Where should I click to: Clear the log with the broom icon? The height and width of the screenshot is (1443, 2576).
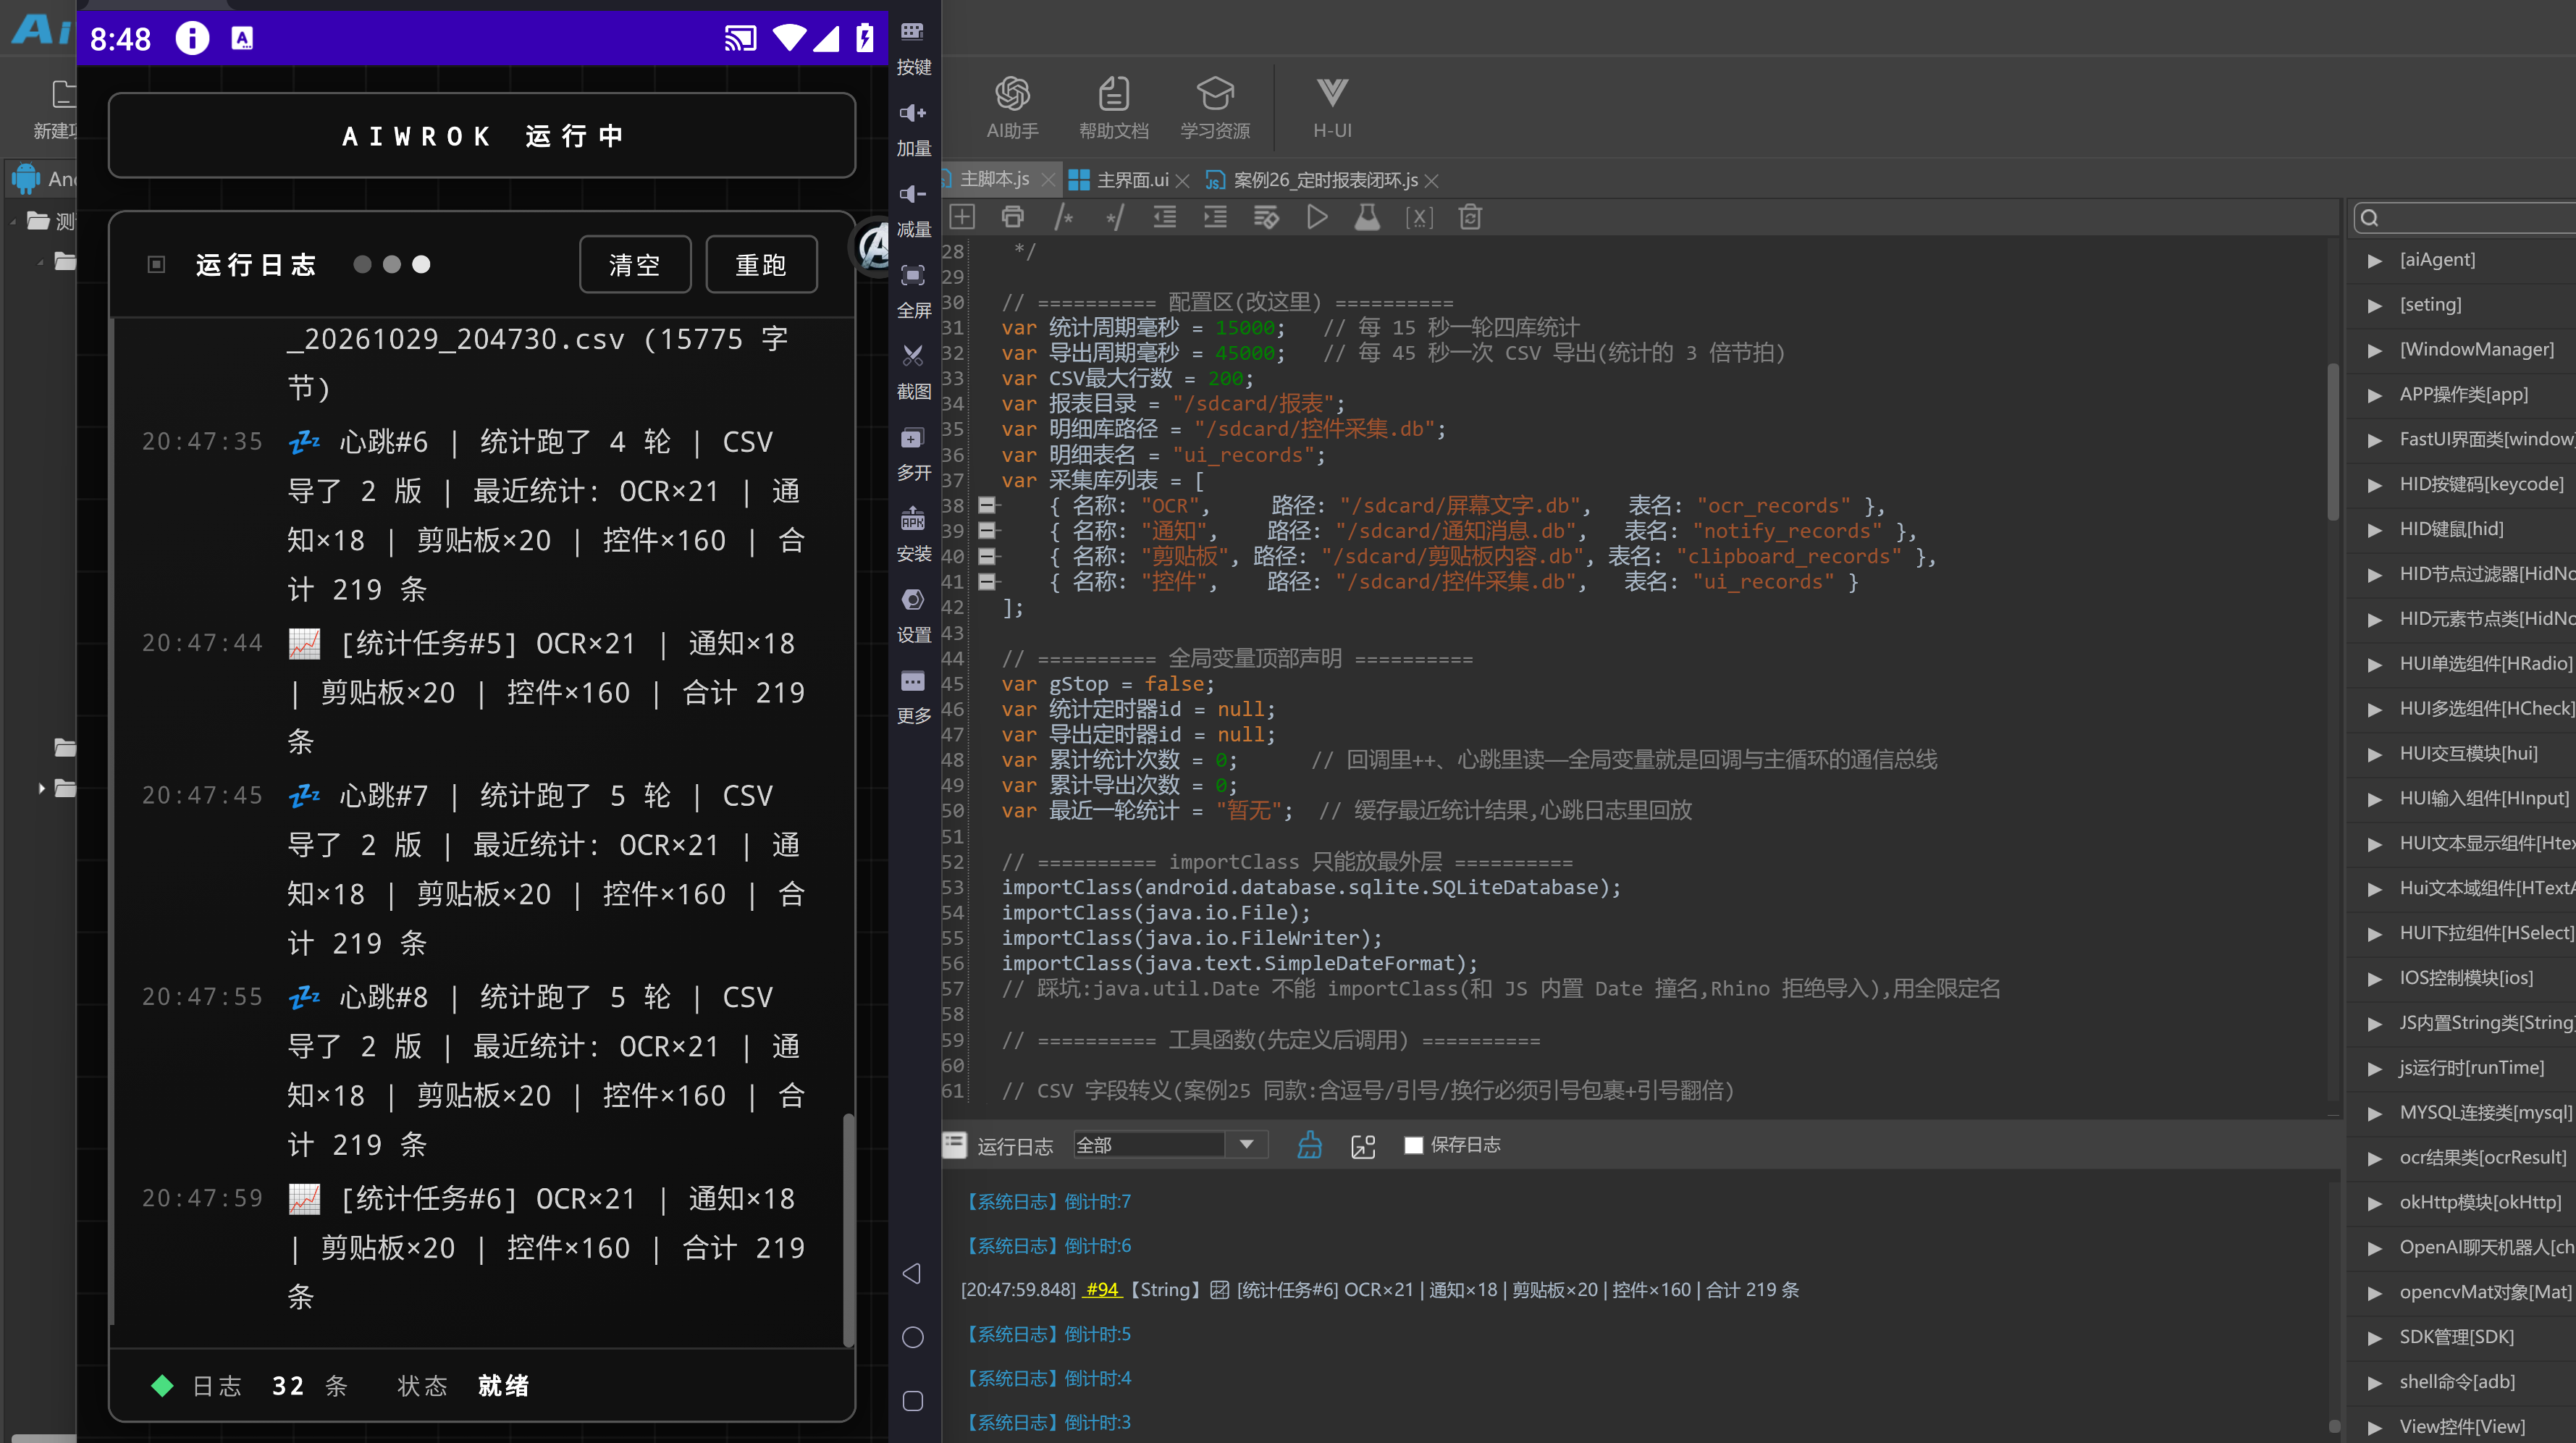(x=1309, y=1145)
